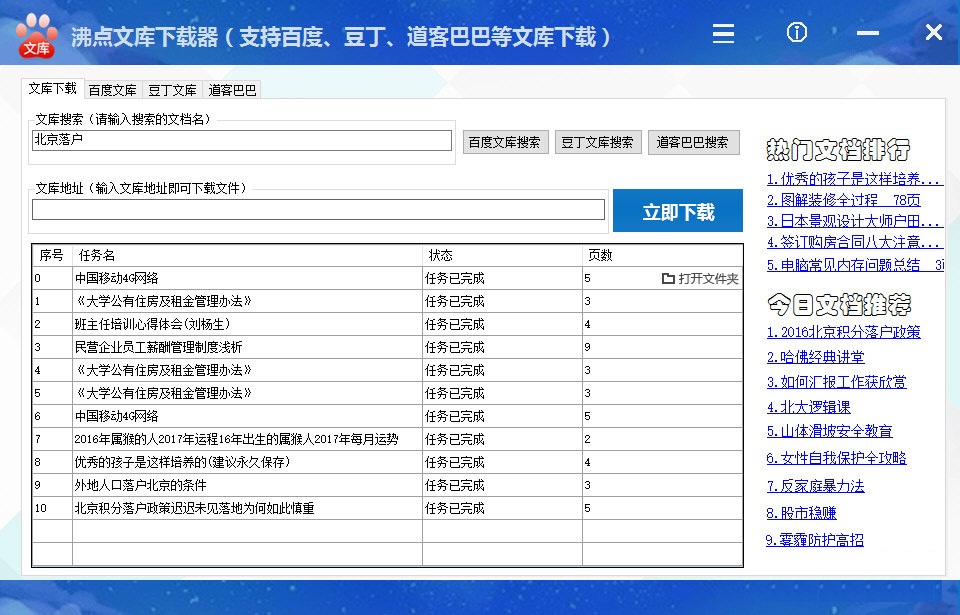This screenshot has width=960, height=615.
Task: Click the 百度文库搜索 button
Action: (x=506, y=141)
